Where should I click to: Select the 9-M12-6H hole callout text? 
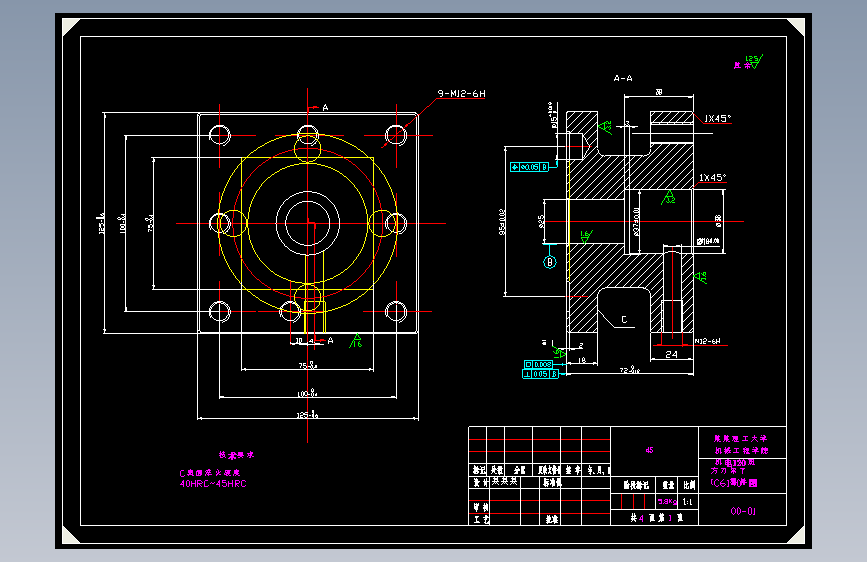tap(462, 94)
